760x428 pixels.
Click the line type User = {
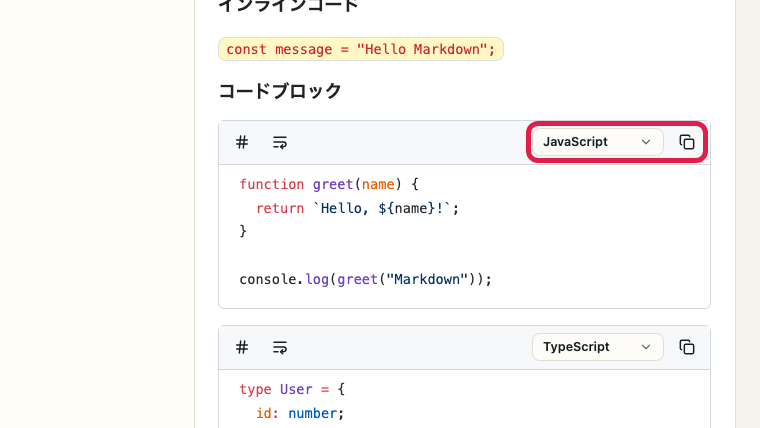[292, 390]
